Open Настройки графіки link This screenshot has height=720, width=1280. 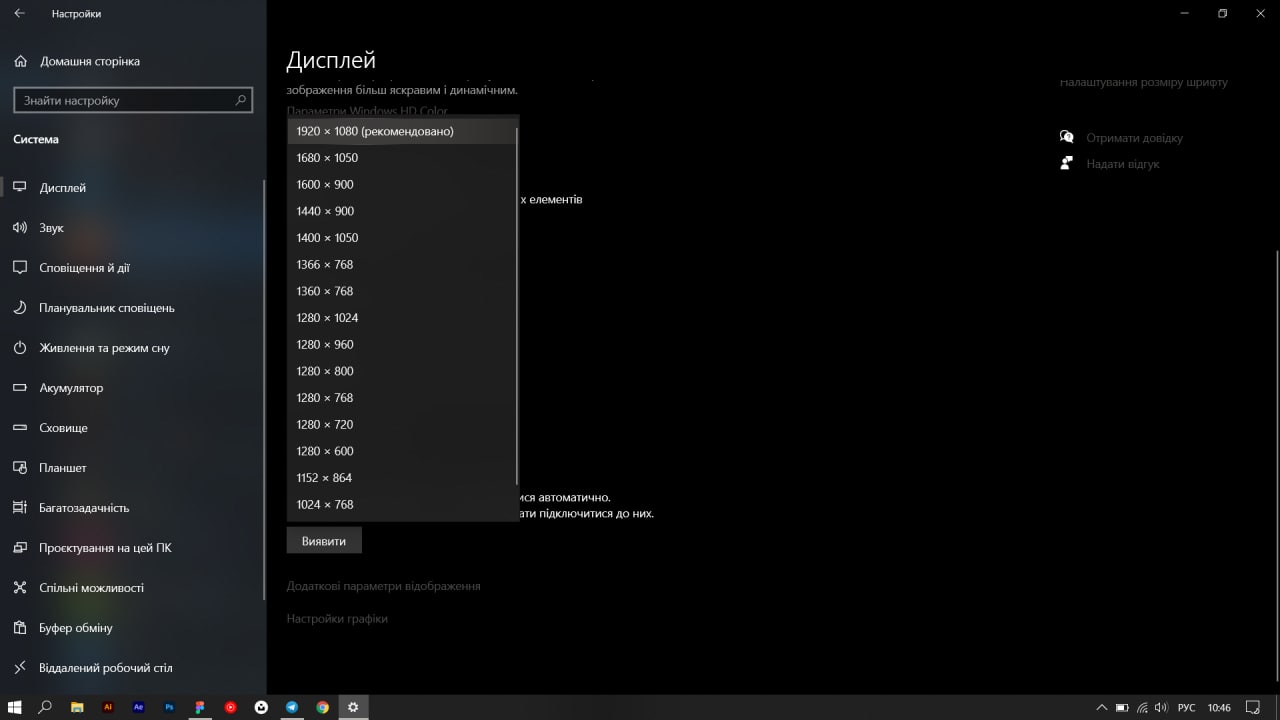(337, 619)
